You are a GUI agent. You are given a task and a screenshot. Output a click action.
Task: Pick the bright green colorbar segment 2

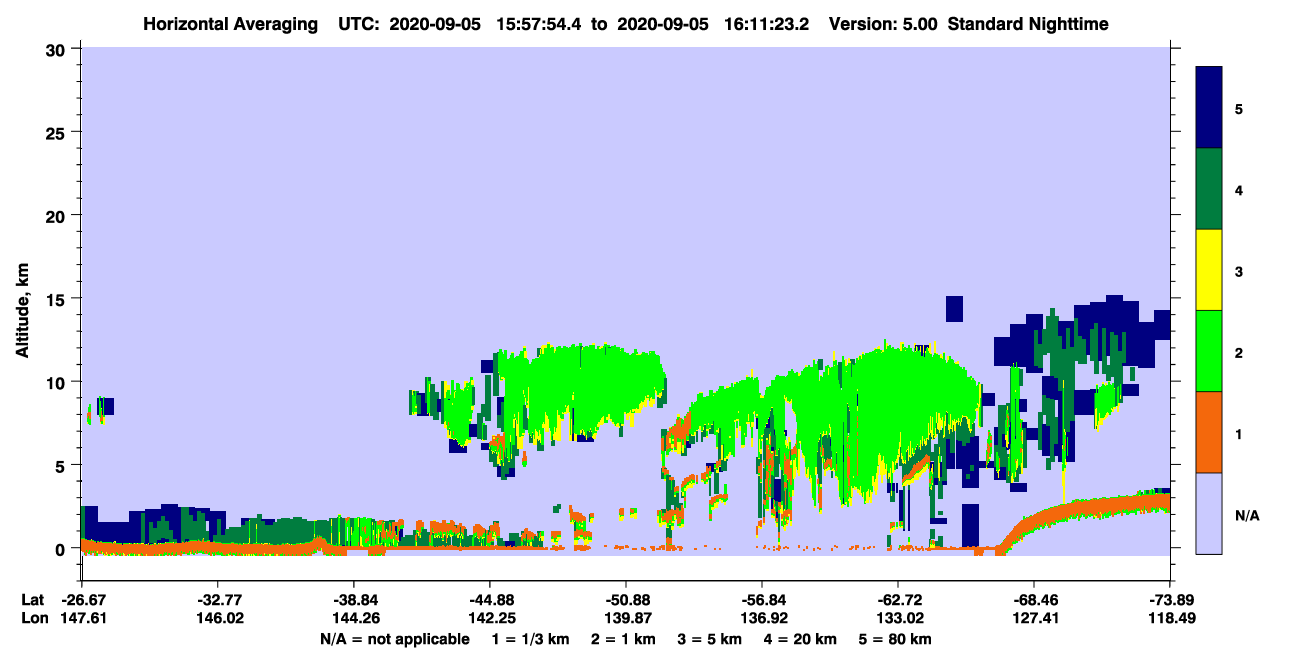tap(1209, 351)
